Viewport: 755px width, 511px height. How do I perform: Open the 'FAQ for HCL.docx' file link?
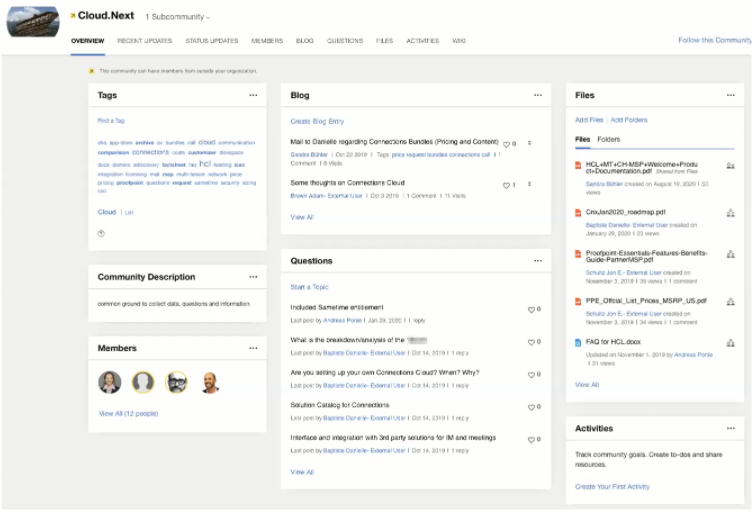613,342
